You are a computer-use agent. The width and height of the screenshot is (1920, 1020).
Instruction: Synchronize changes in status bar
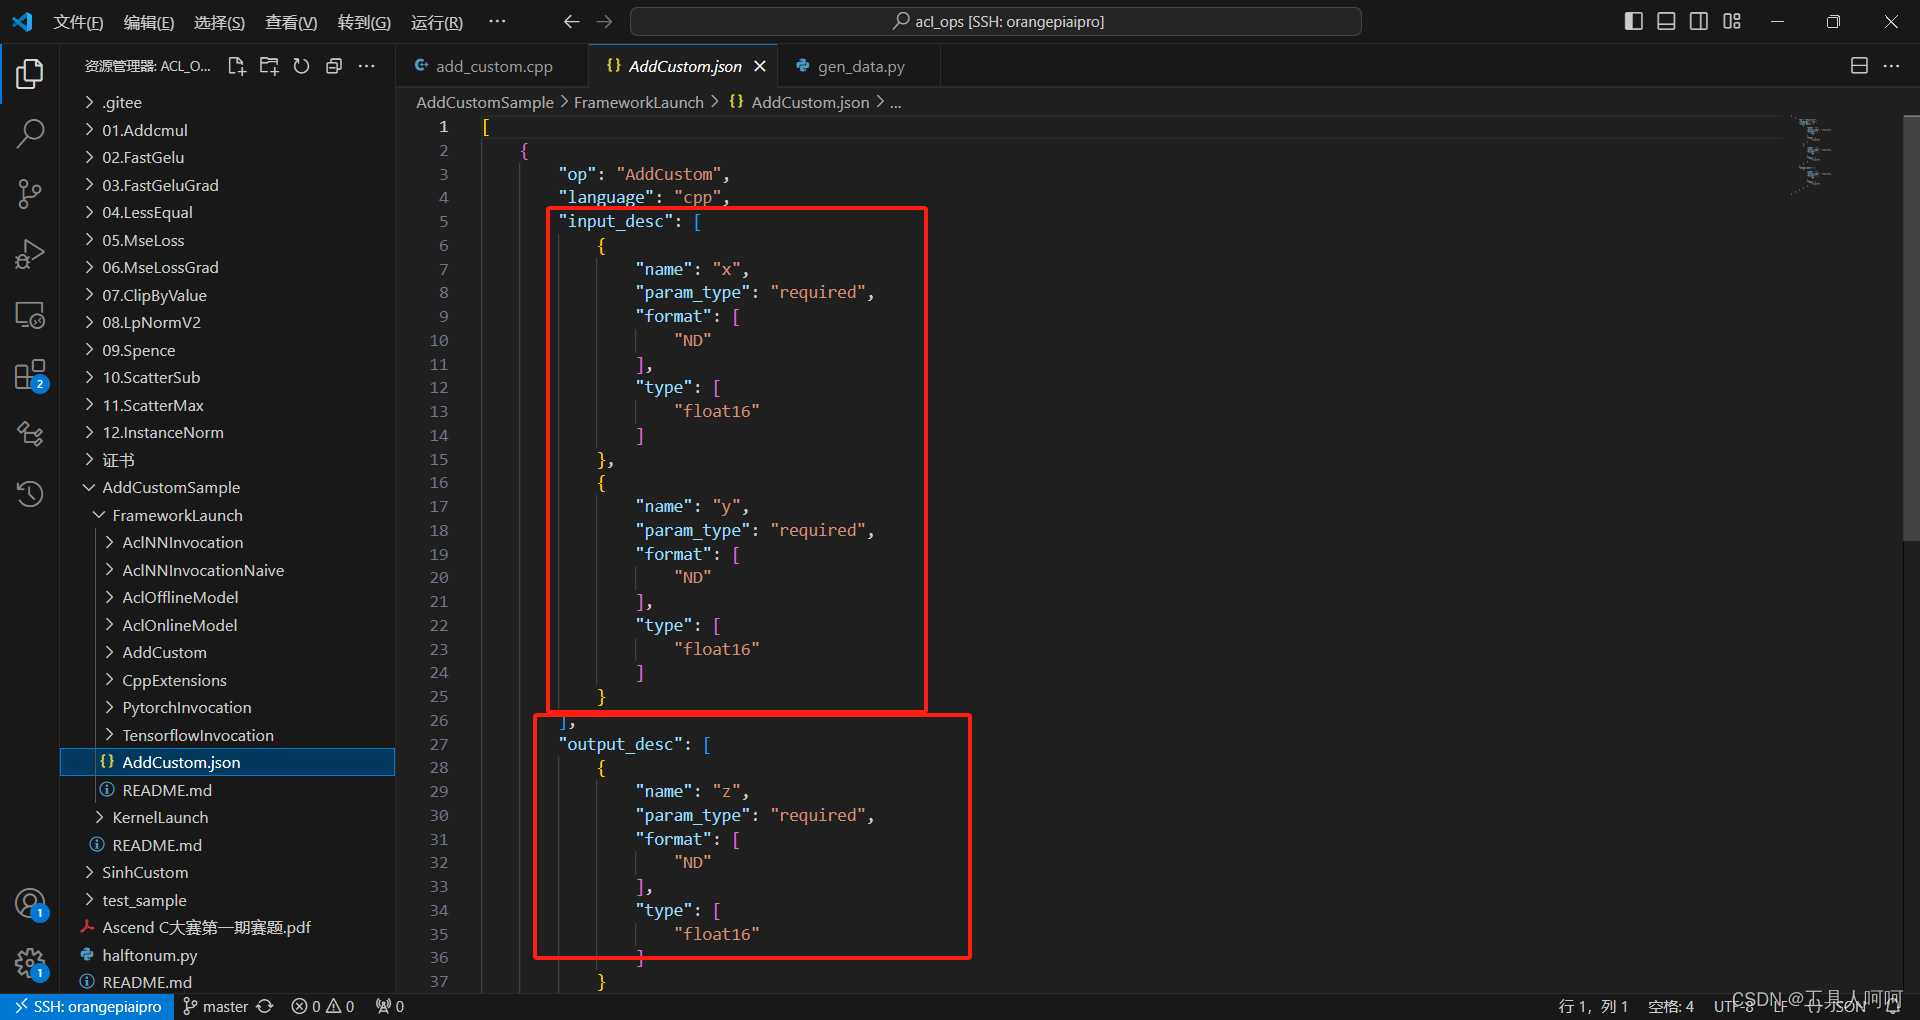(265, 1006)
